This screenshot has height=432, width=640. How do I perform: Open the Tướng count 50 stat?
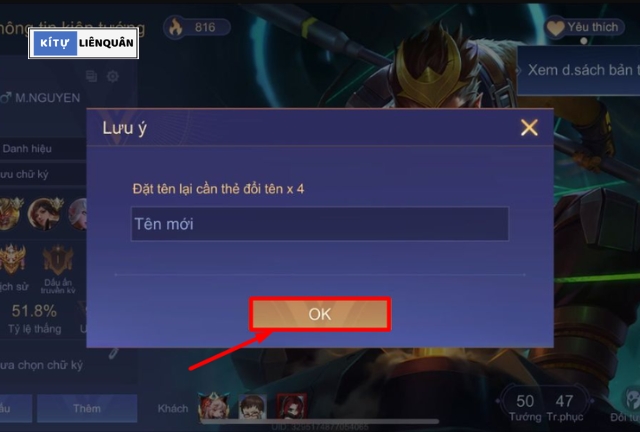(x=525, y=407)
